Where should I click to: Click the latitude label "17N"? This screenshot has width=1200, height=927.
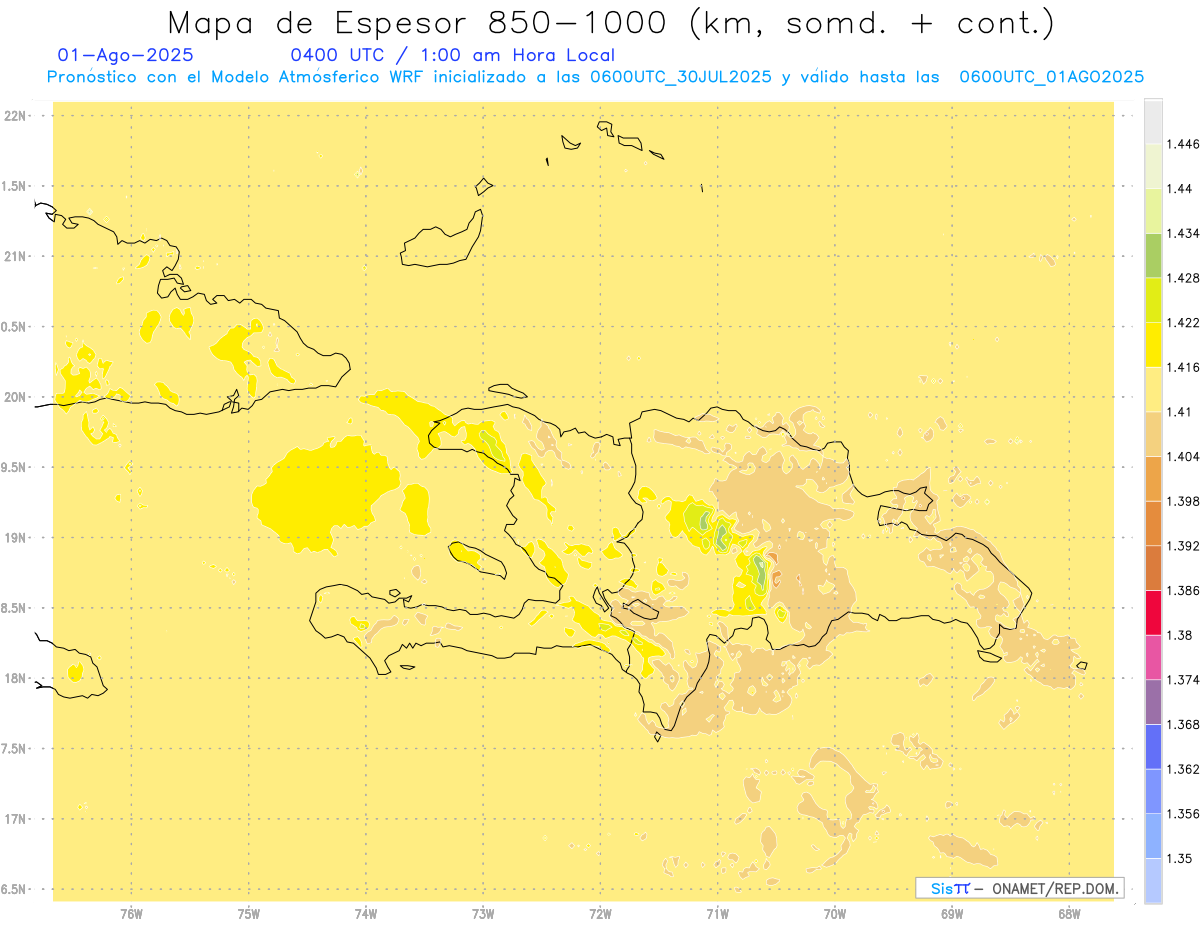point(16,819)
